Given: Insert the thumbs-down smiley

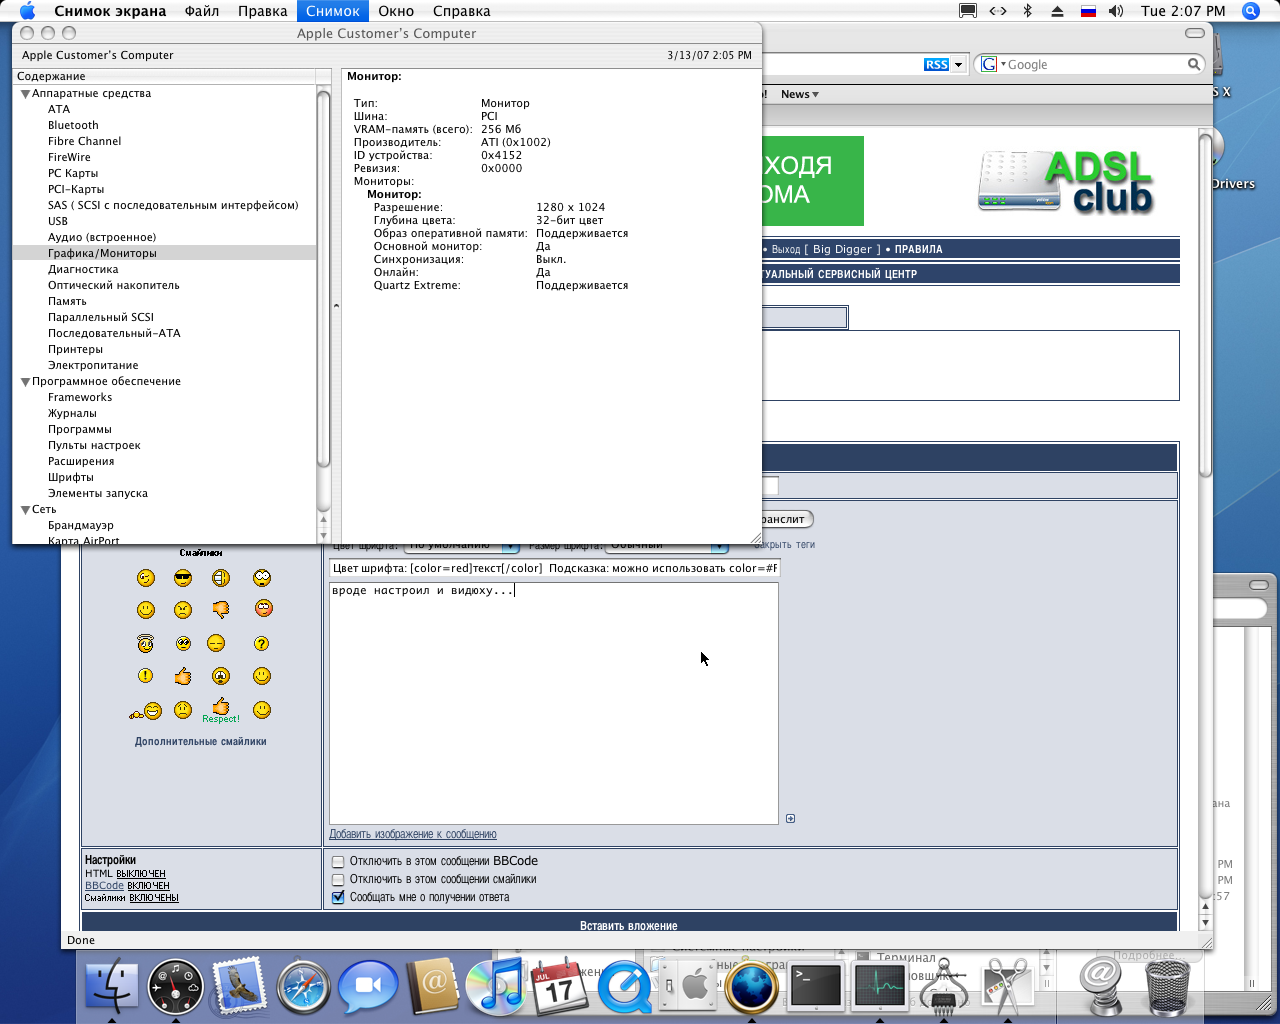Looking at the screenshot, I should tap(221, 609).
